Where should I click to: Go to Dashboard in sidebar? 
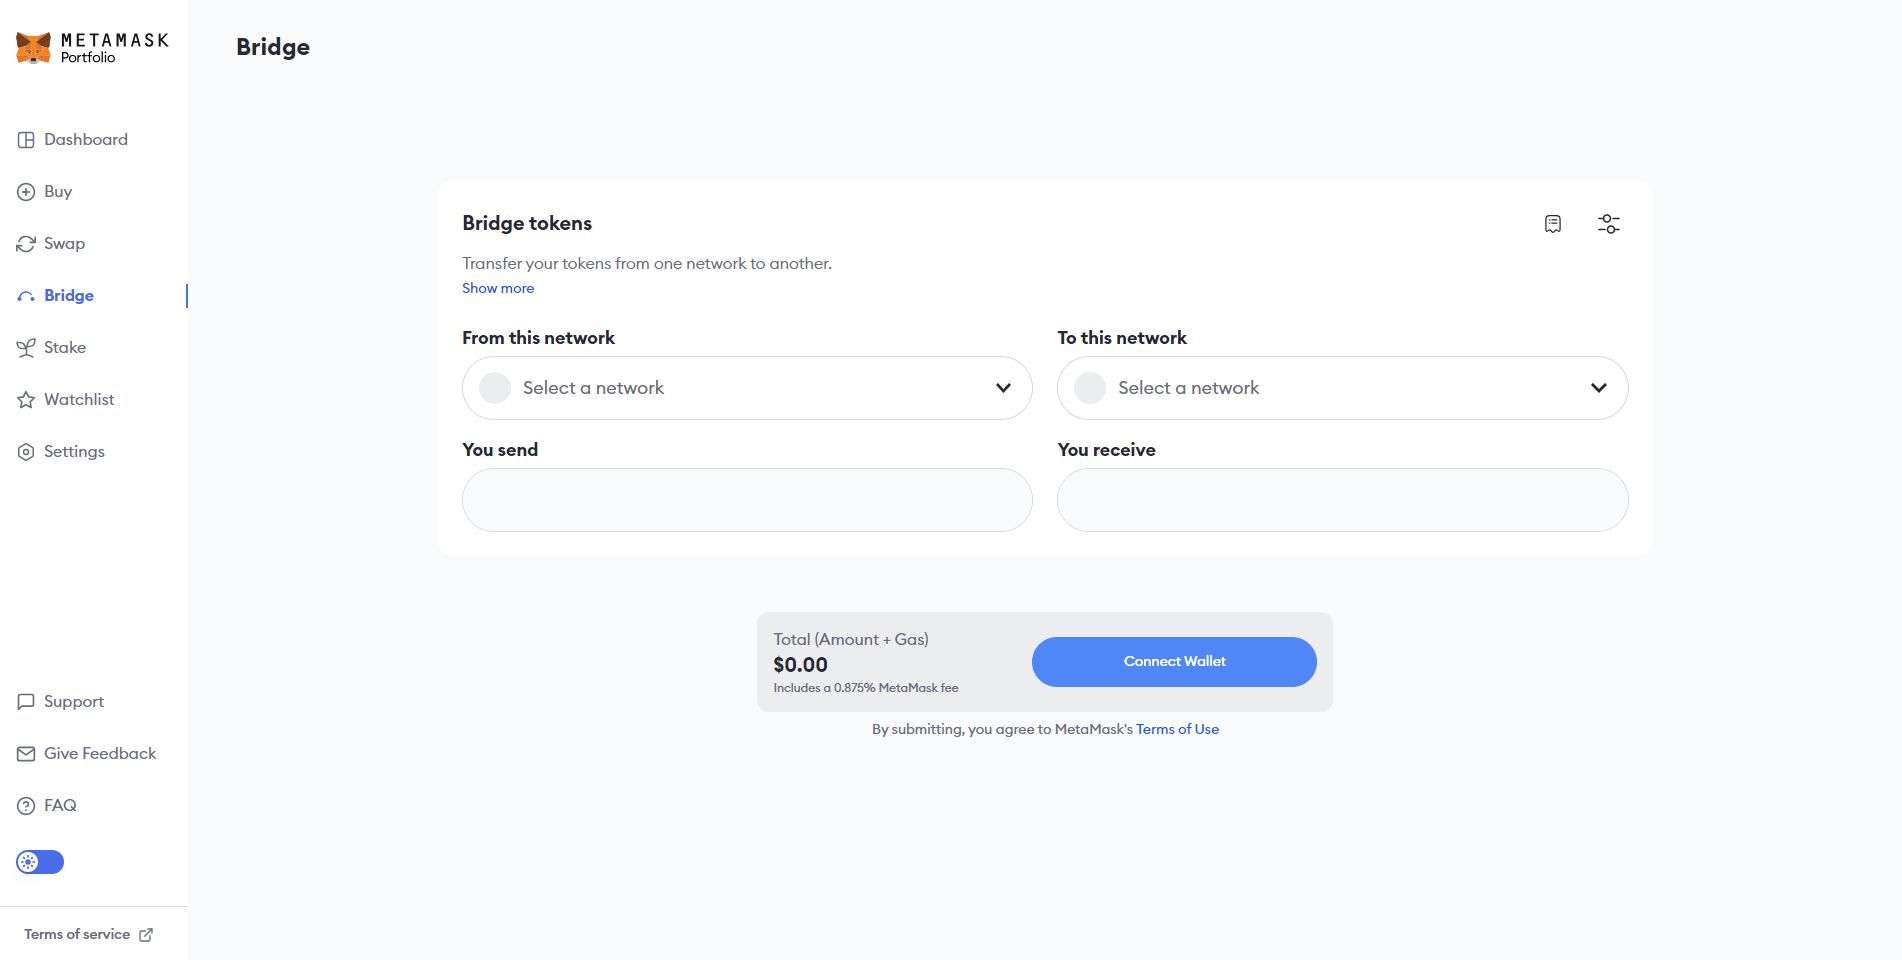coord(86,140)
